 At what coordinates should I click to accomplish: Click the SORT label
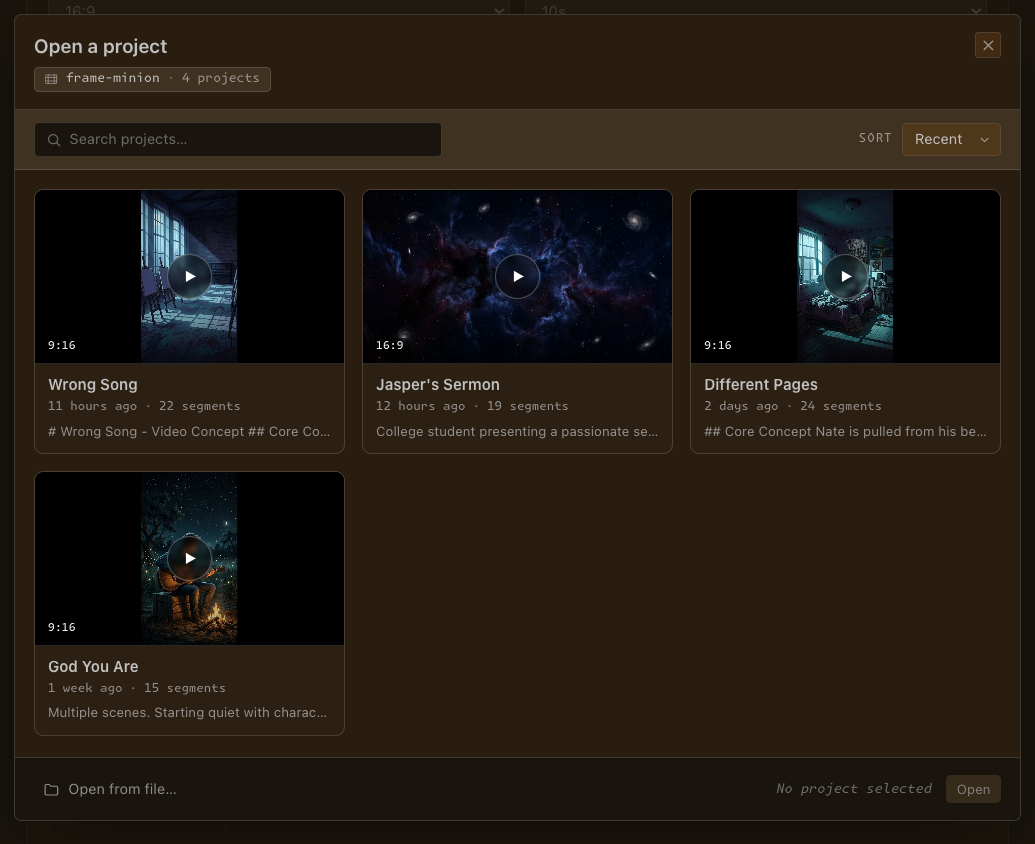(875, 138)
